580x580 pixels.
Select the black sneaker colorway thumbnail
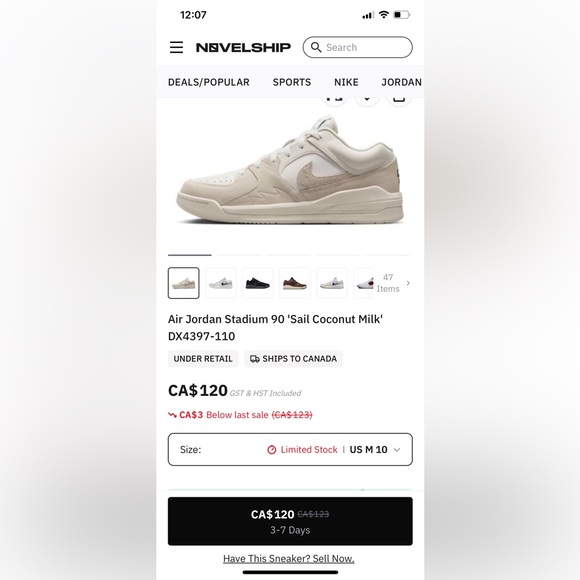(x=258, y=283)
